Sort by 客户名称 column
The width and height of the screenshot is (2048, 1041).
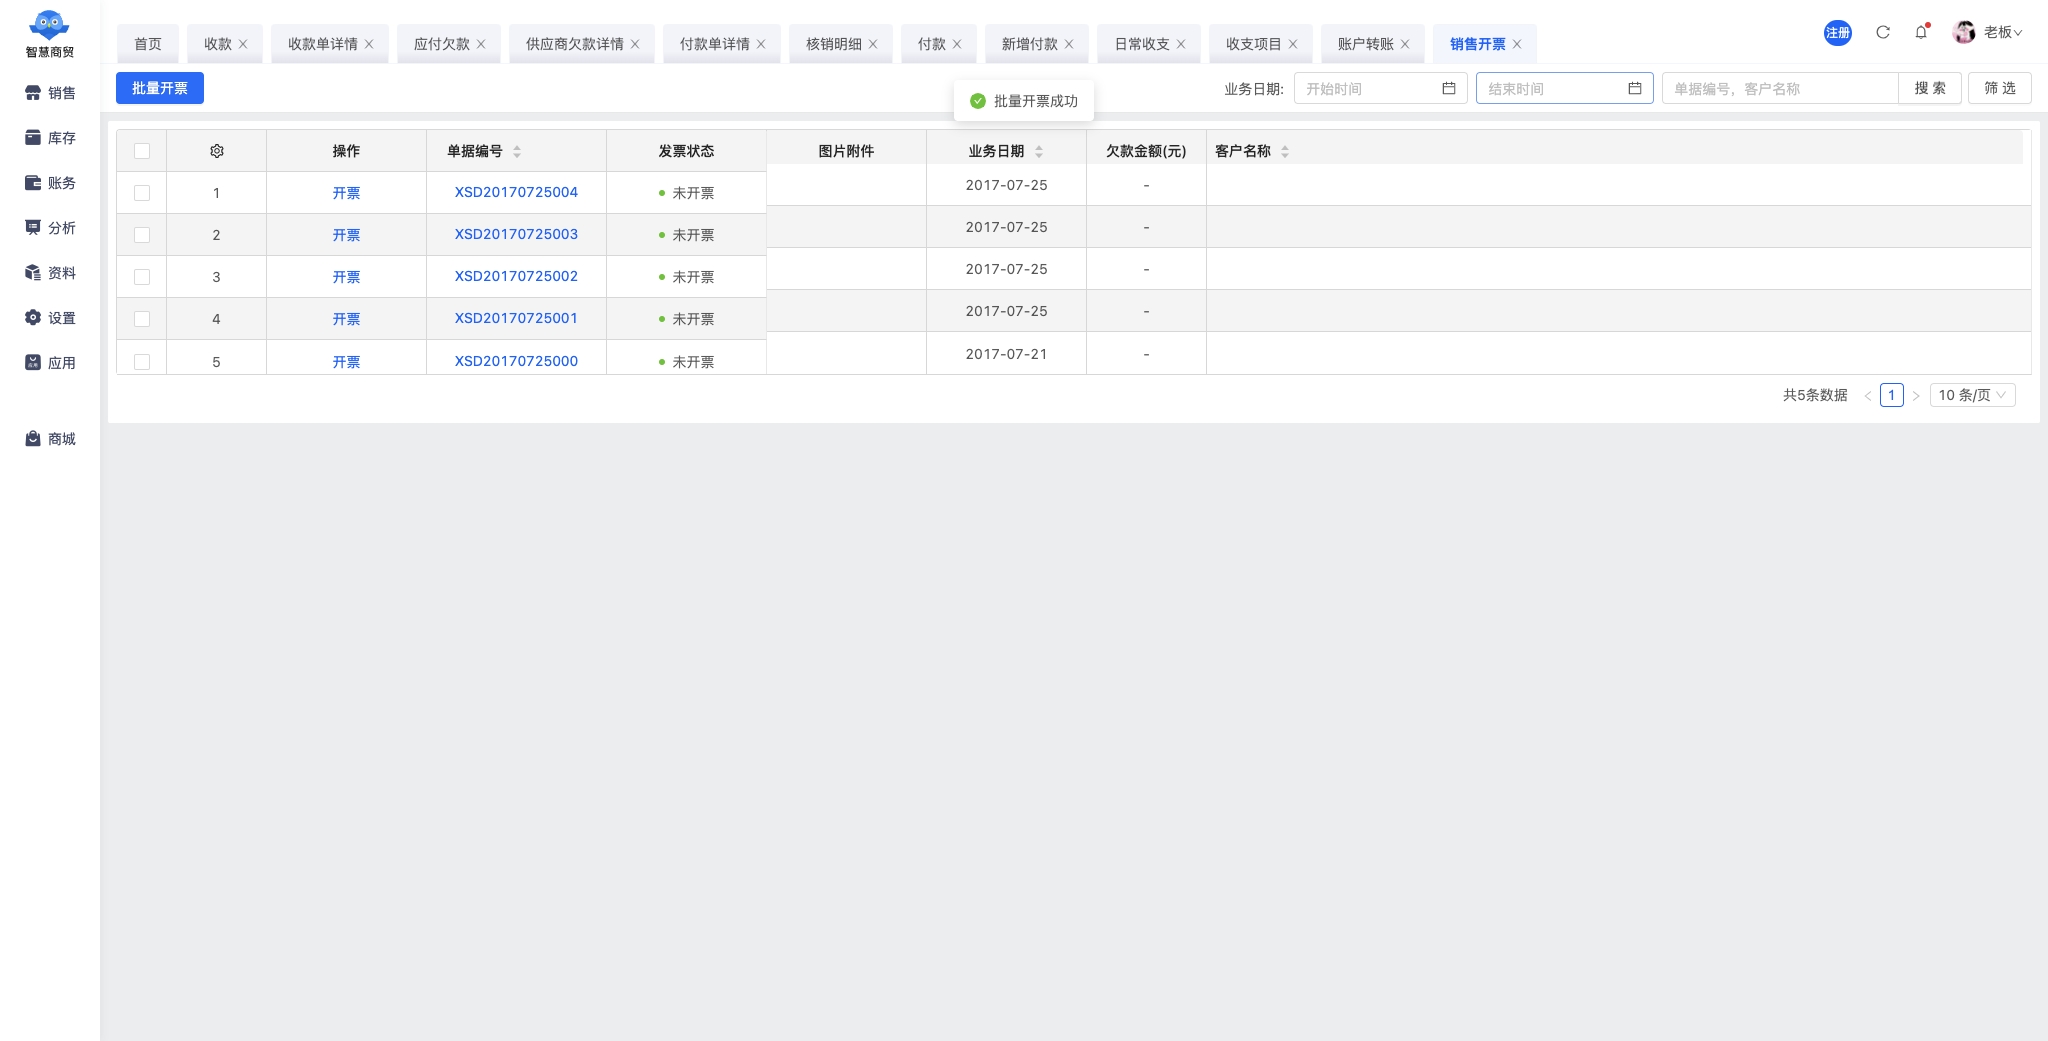[x=1285, y=151]
